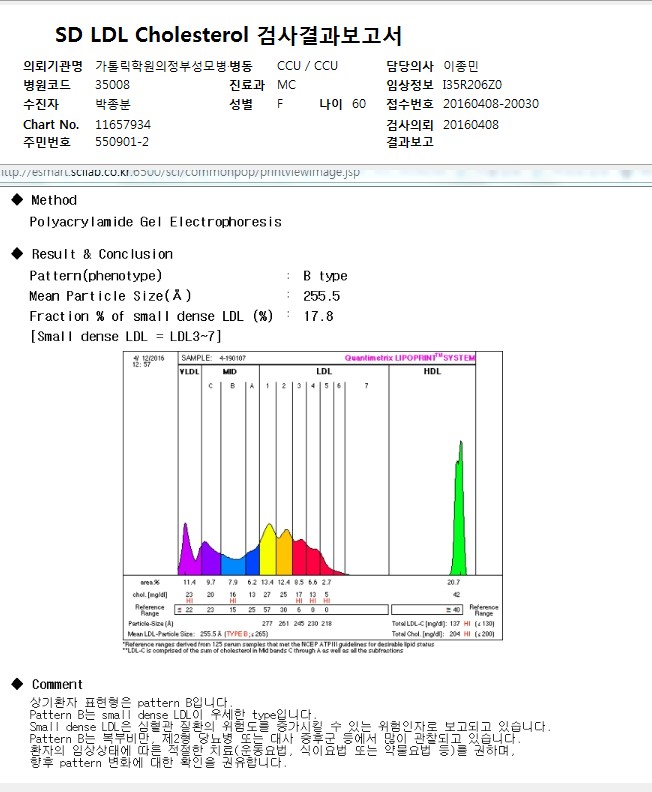Click the receipt number 20160408-20030
Viewport: 652px width, 792px height.
(x=491, y=104)
